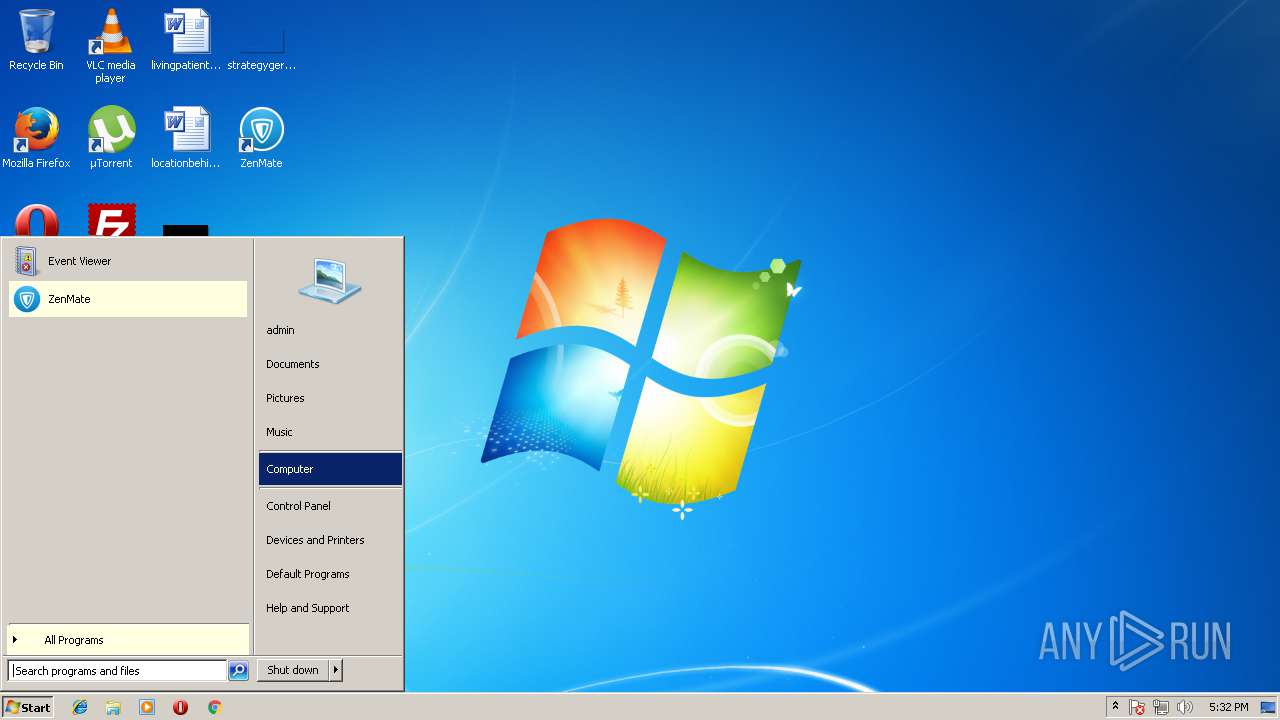Viewport: 1280px width, 720px height.
Task: Click the Search programs and files box
Action: (x=117, y=671)
